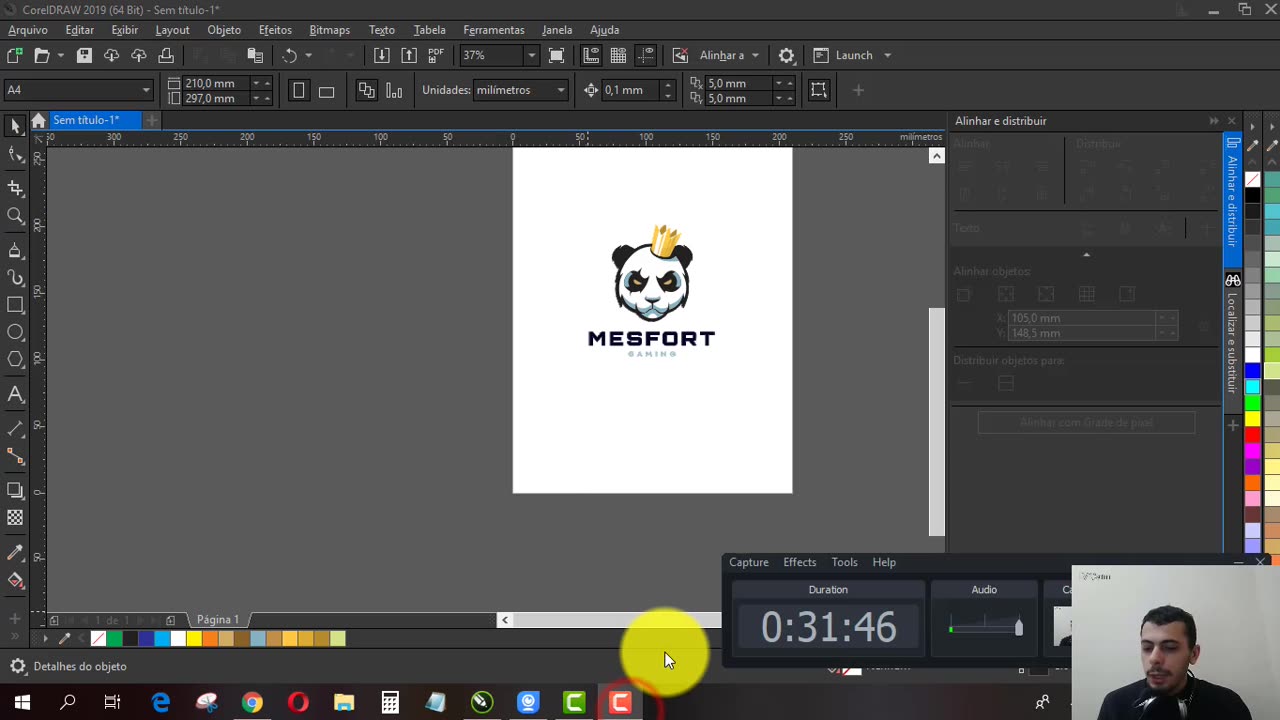This screenshot has width=1280, height=720.
Task: Click the page width 210,0 mm field
Action: click(215, 83)
